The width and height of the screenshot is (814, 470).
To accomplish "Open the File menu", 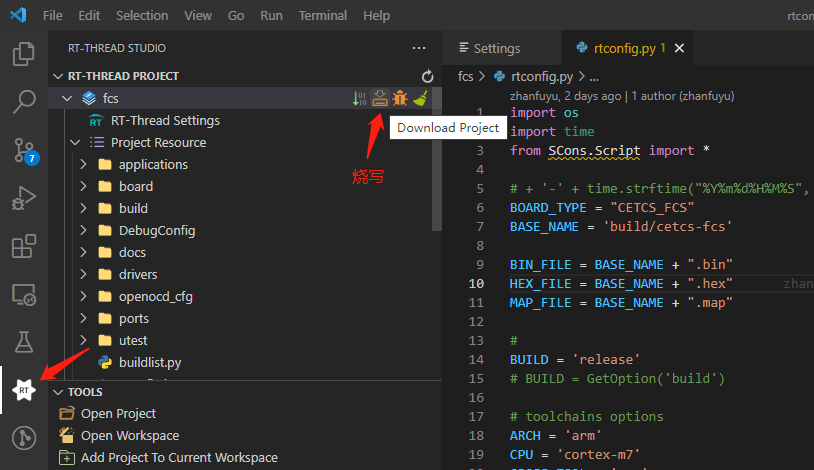I will [x=52, y=16].
